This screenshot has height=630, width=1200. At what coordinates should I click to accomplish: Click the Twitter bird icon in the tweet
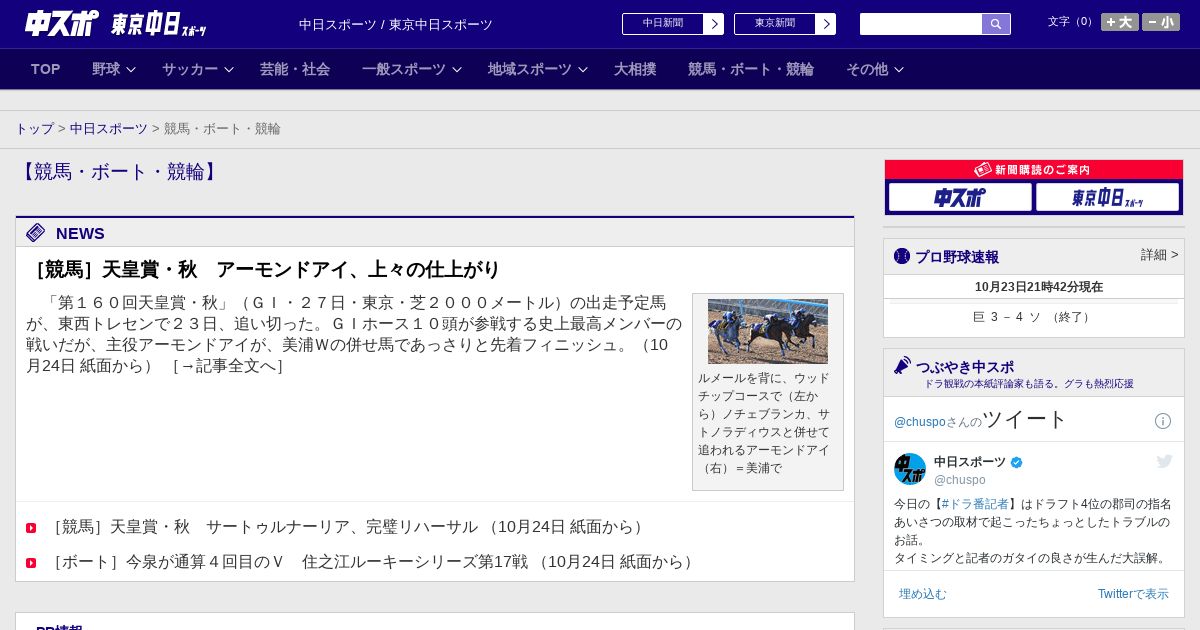pyautogui.click(x=1164, y=461)
